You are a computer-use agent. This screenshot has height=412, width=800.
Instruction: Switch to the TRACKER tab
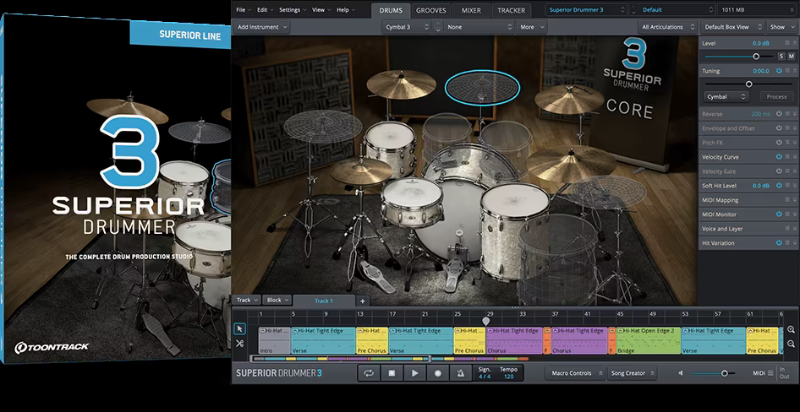(x=511, y=10)
